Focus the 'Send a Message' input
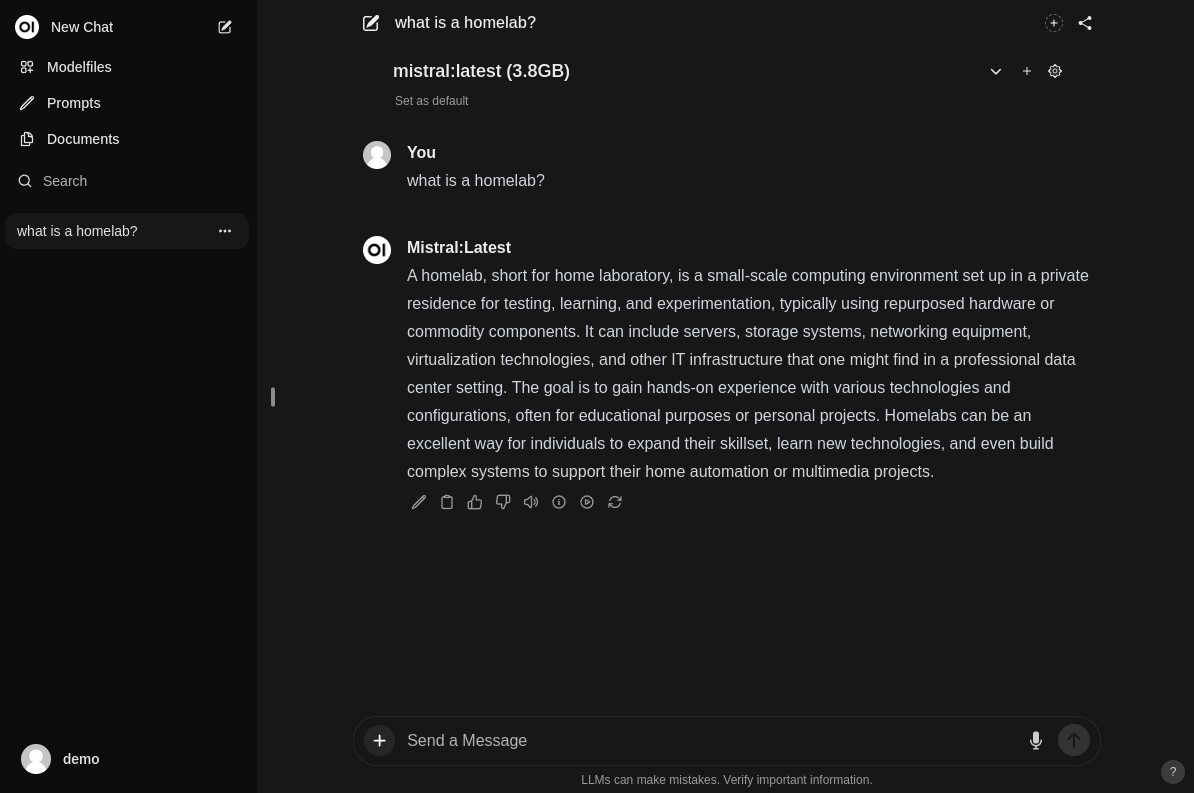1194x793 pixels. point(708,740)
